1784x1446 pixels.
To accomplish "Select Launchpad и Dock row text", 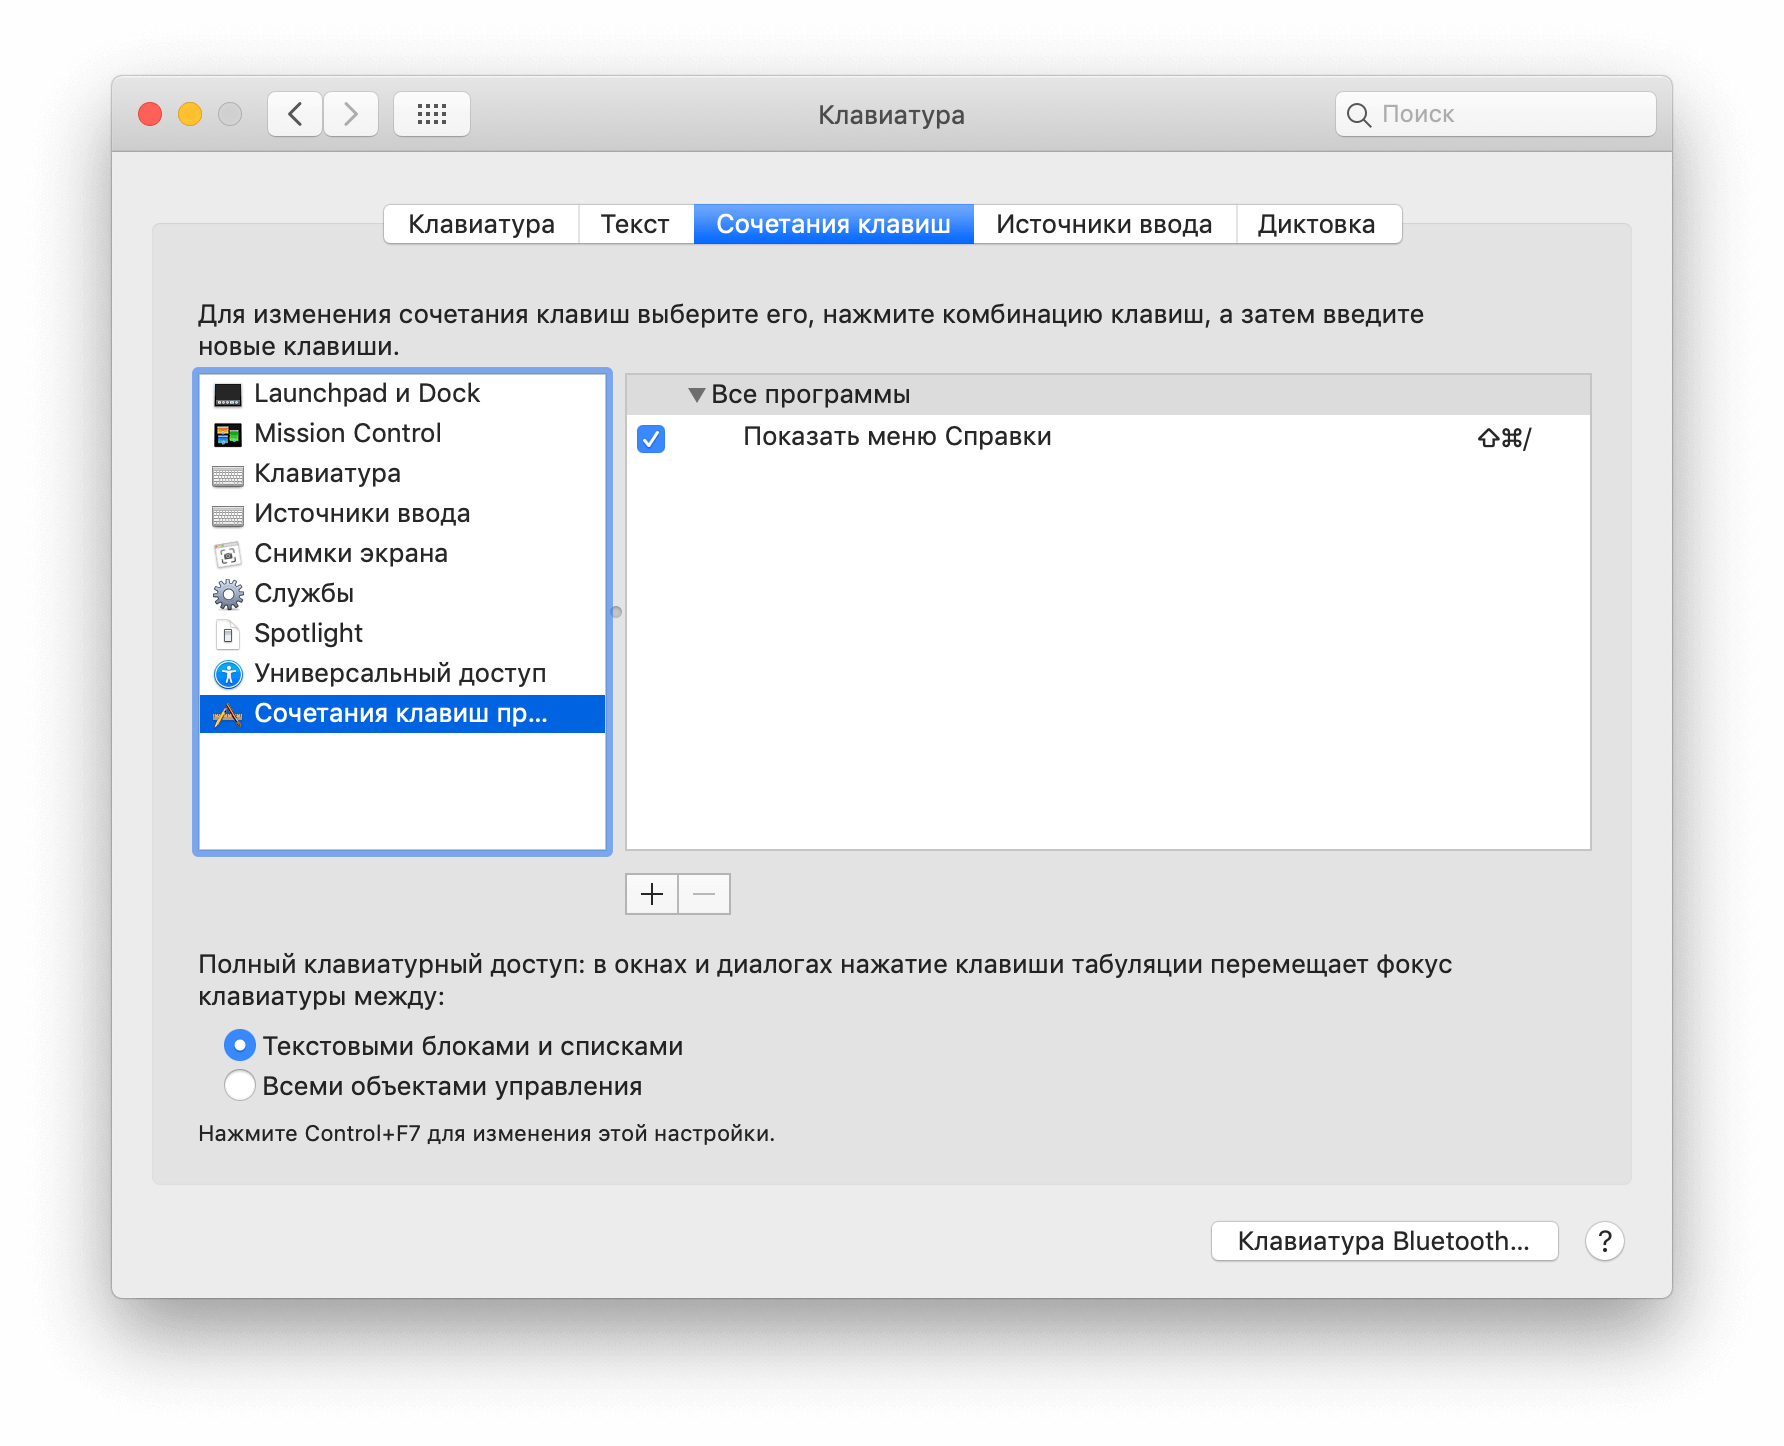I will click(x=367, y=393).
